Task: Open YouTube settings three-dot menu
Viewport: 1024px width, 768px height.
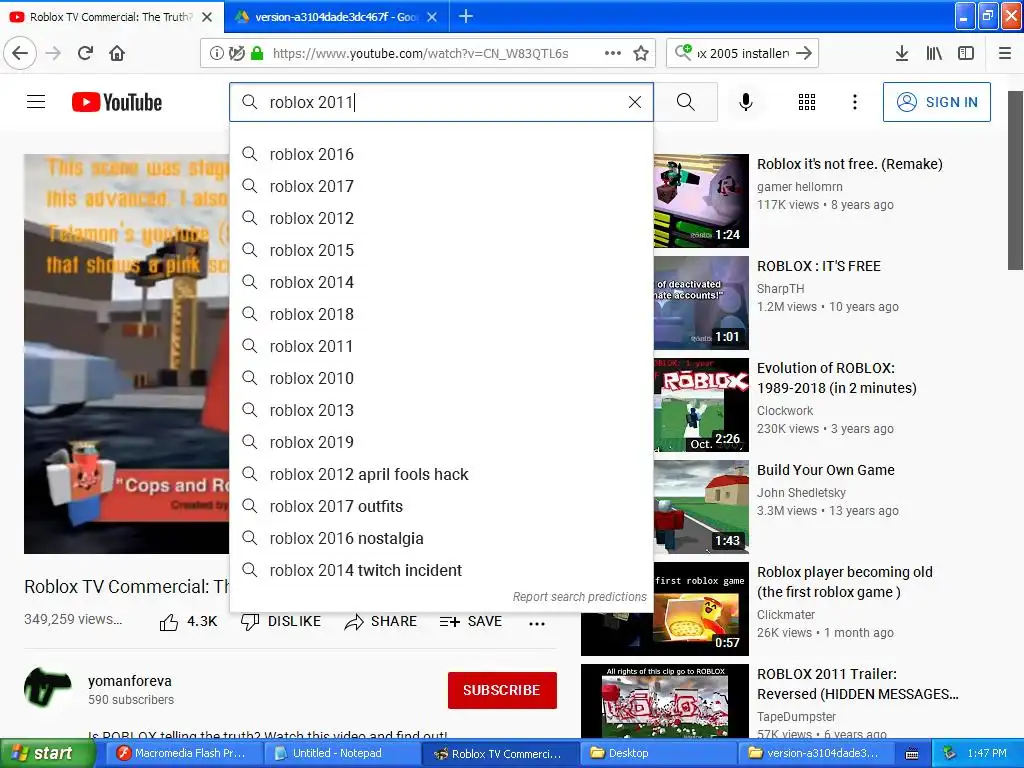Action: pos(855,102)
